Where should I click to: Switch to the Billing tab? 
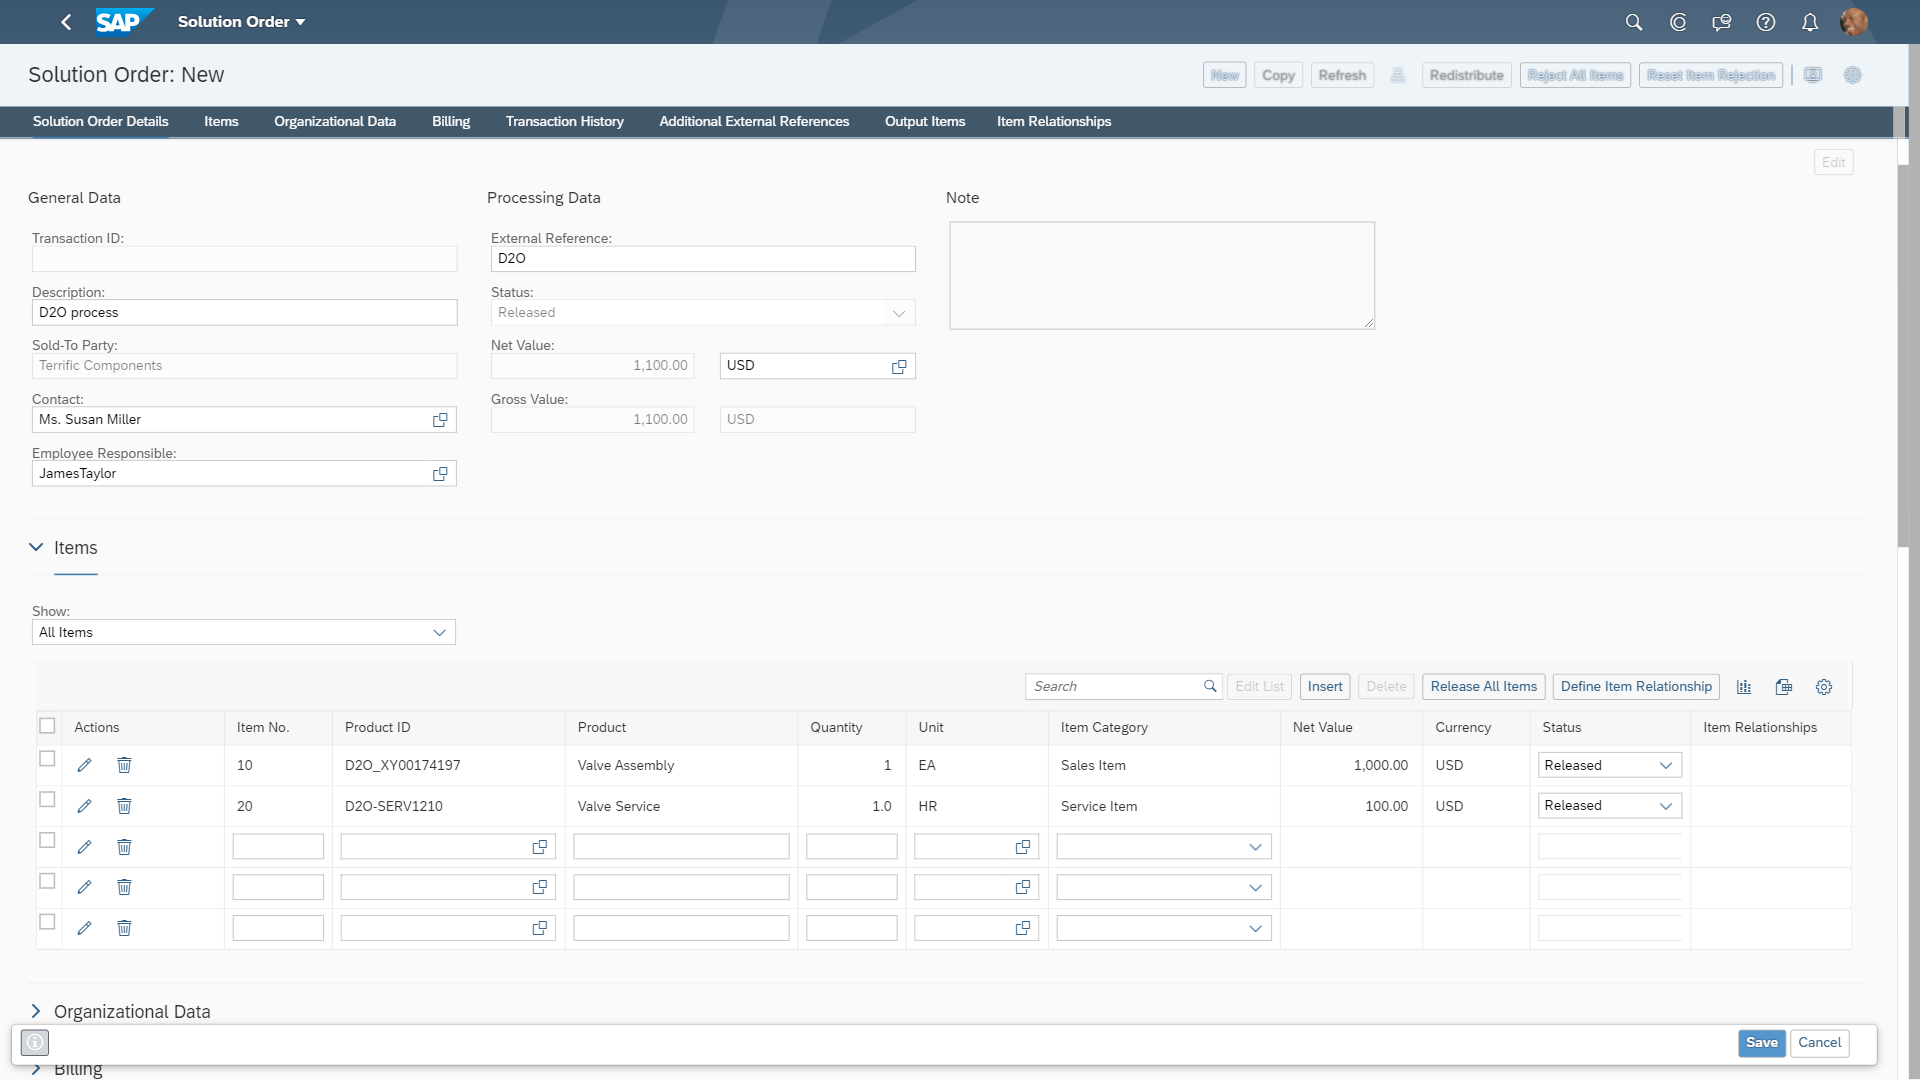(x=451, y=122)
